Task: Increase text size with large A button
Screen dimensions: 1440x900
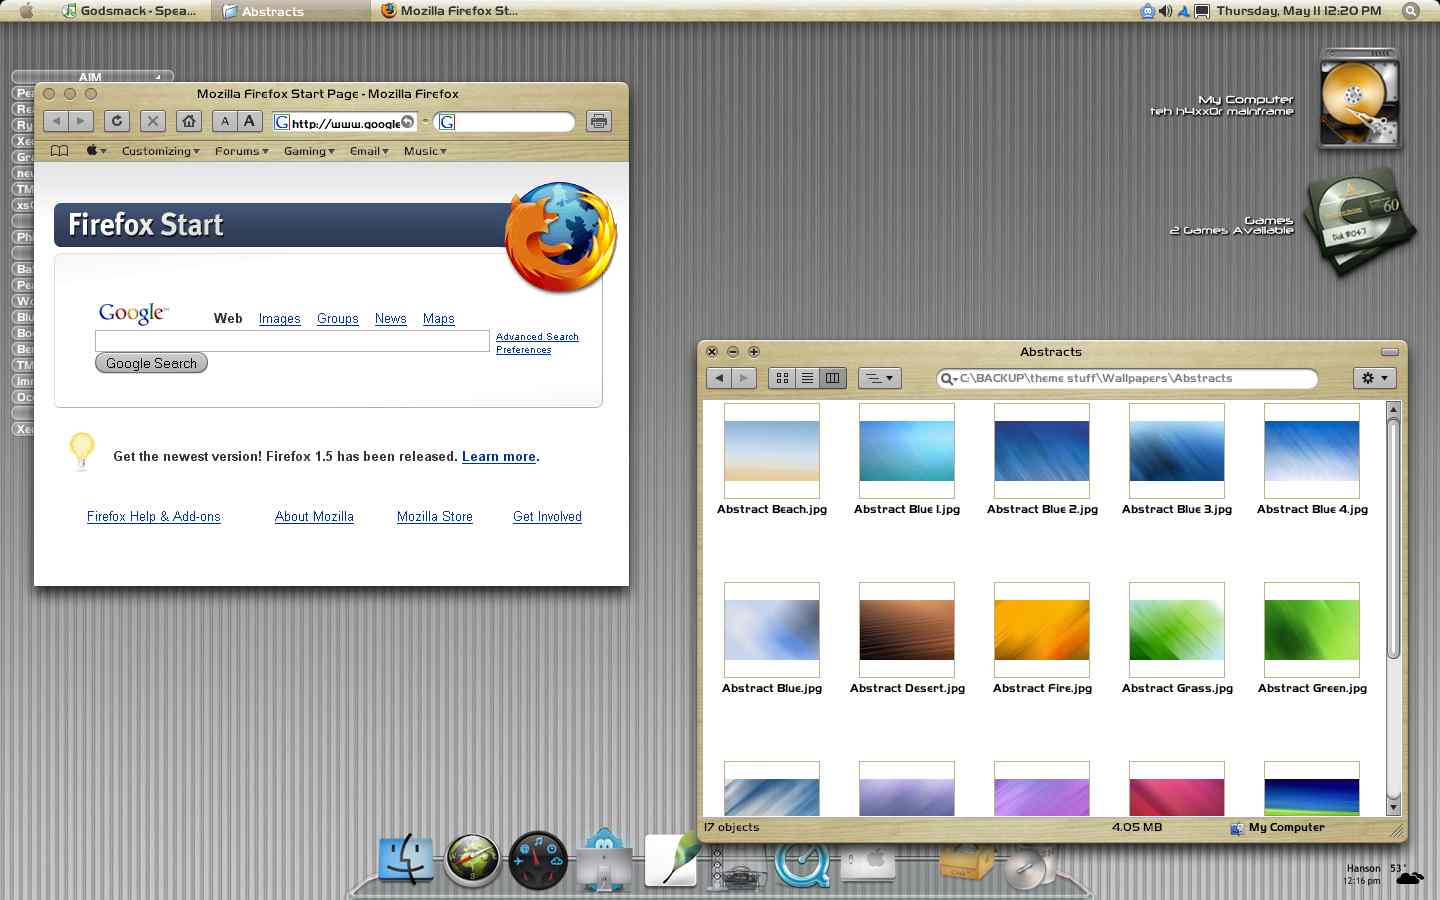Action: [249, 121]
